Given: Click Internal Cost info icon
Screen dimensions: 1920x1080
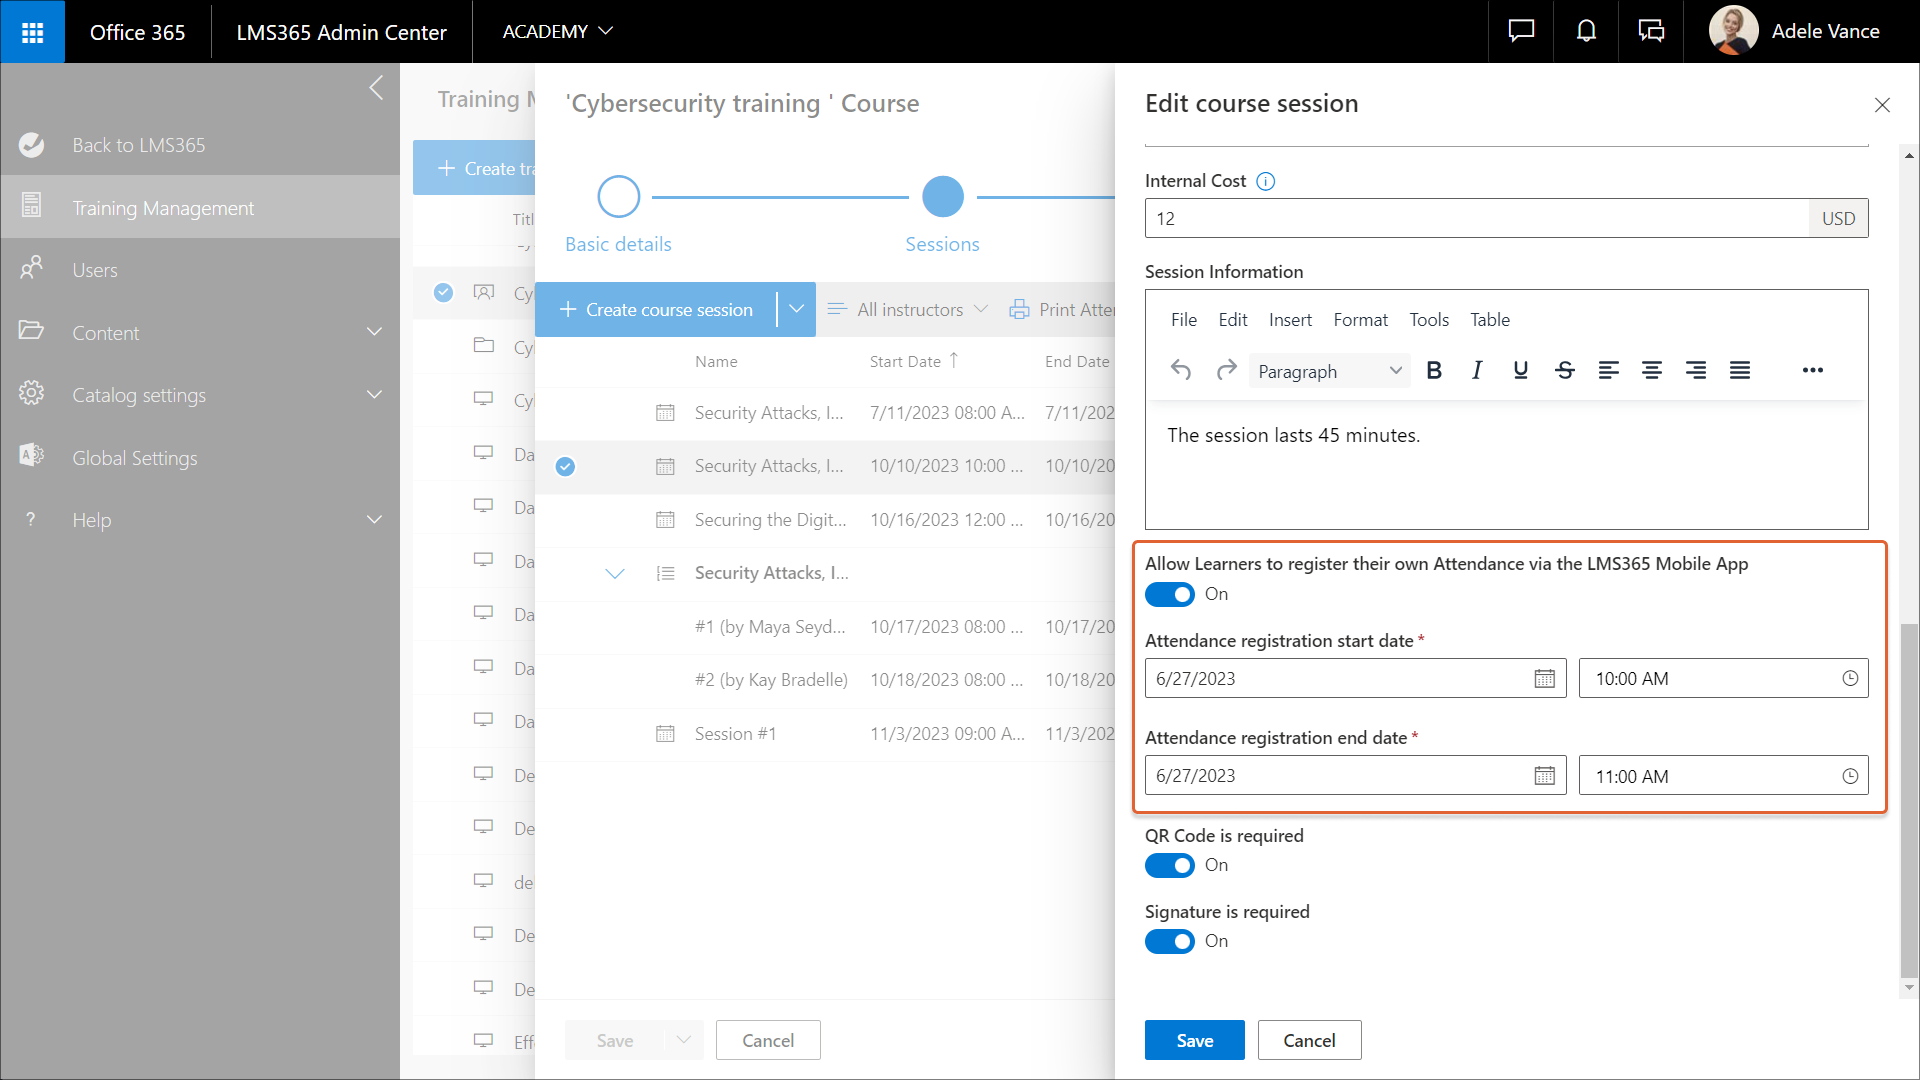Looking at the screenshot, I should tap(1265, 181).
